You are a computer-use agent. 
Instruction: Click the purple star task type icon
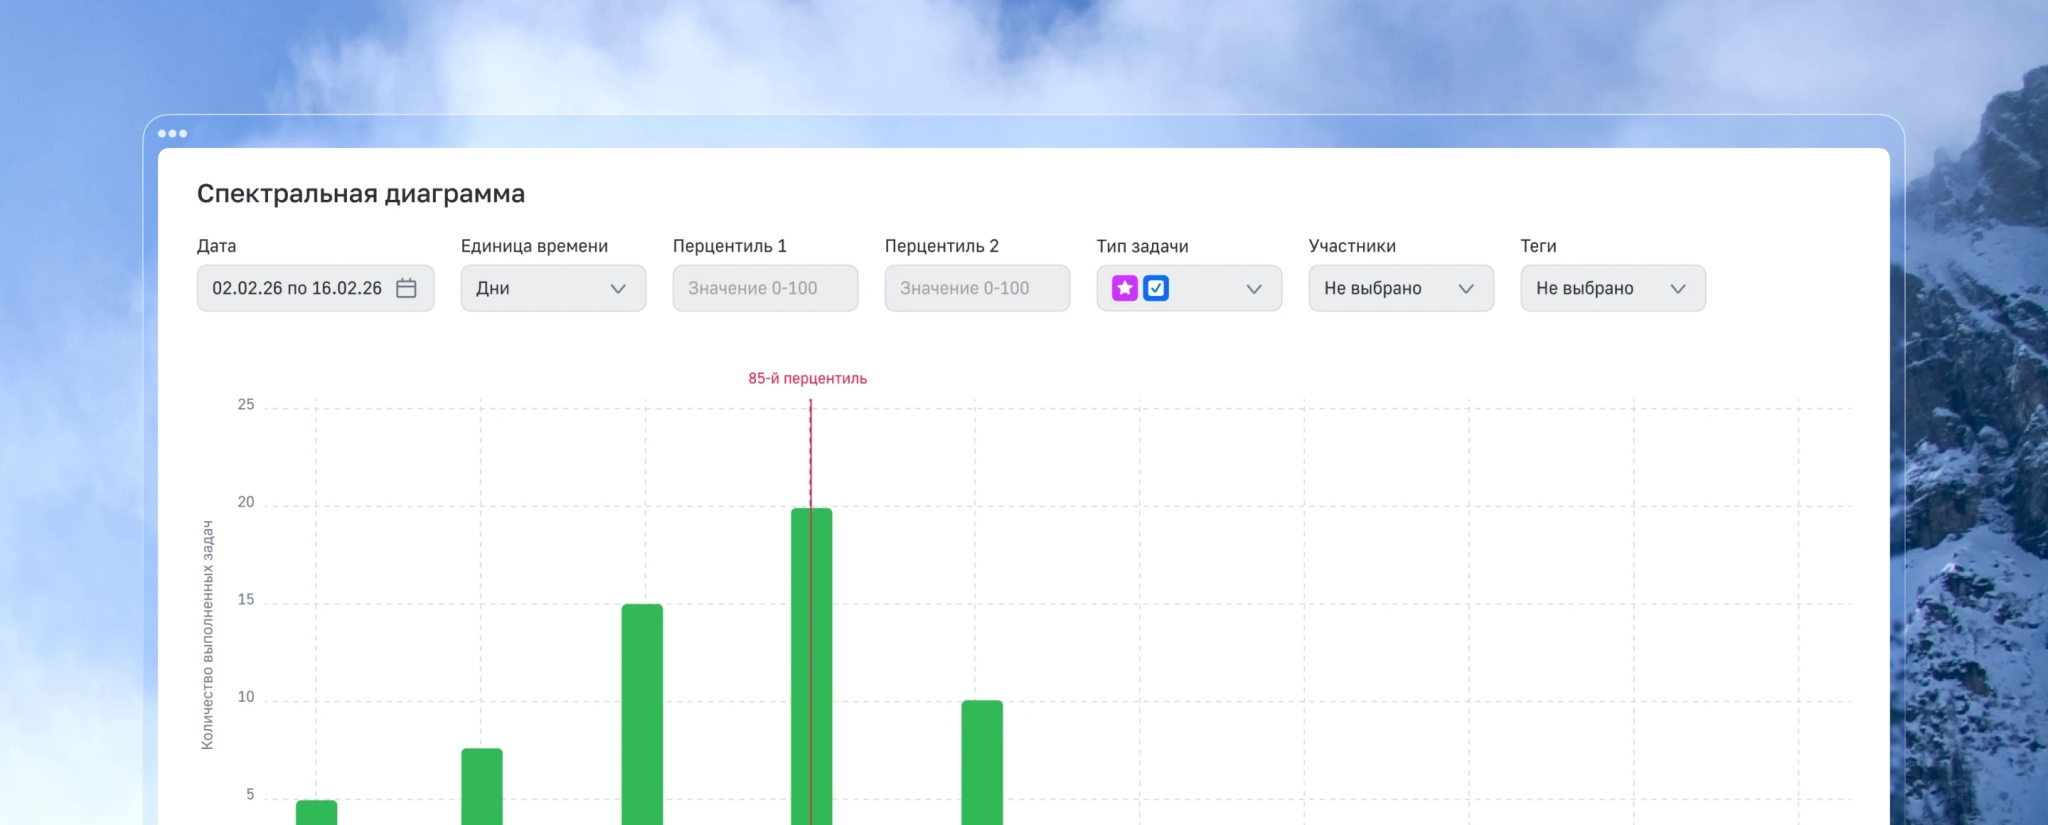[1125, 288]
